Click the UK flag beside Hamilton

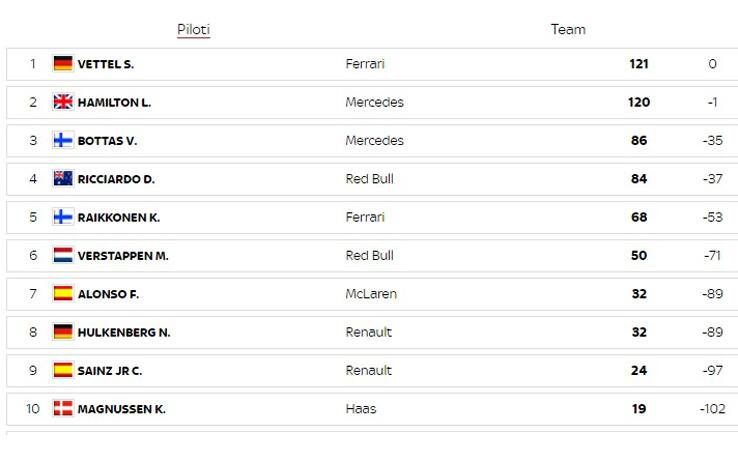(x=63, y=102)
